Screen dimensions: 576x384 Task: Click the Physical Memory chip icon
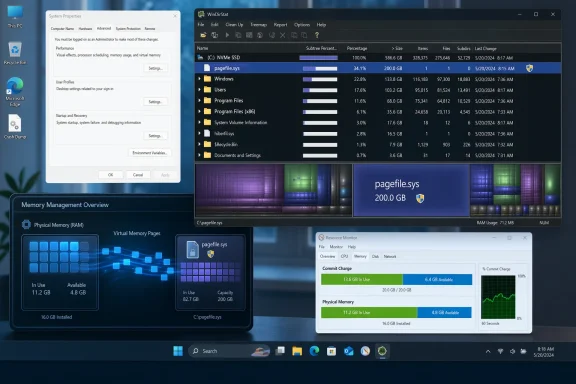click(x=26, y=225)
